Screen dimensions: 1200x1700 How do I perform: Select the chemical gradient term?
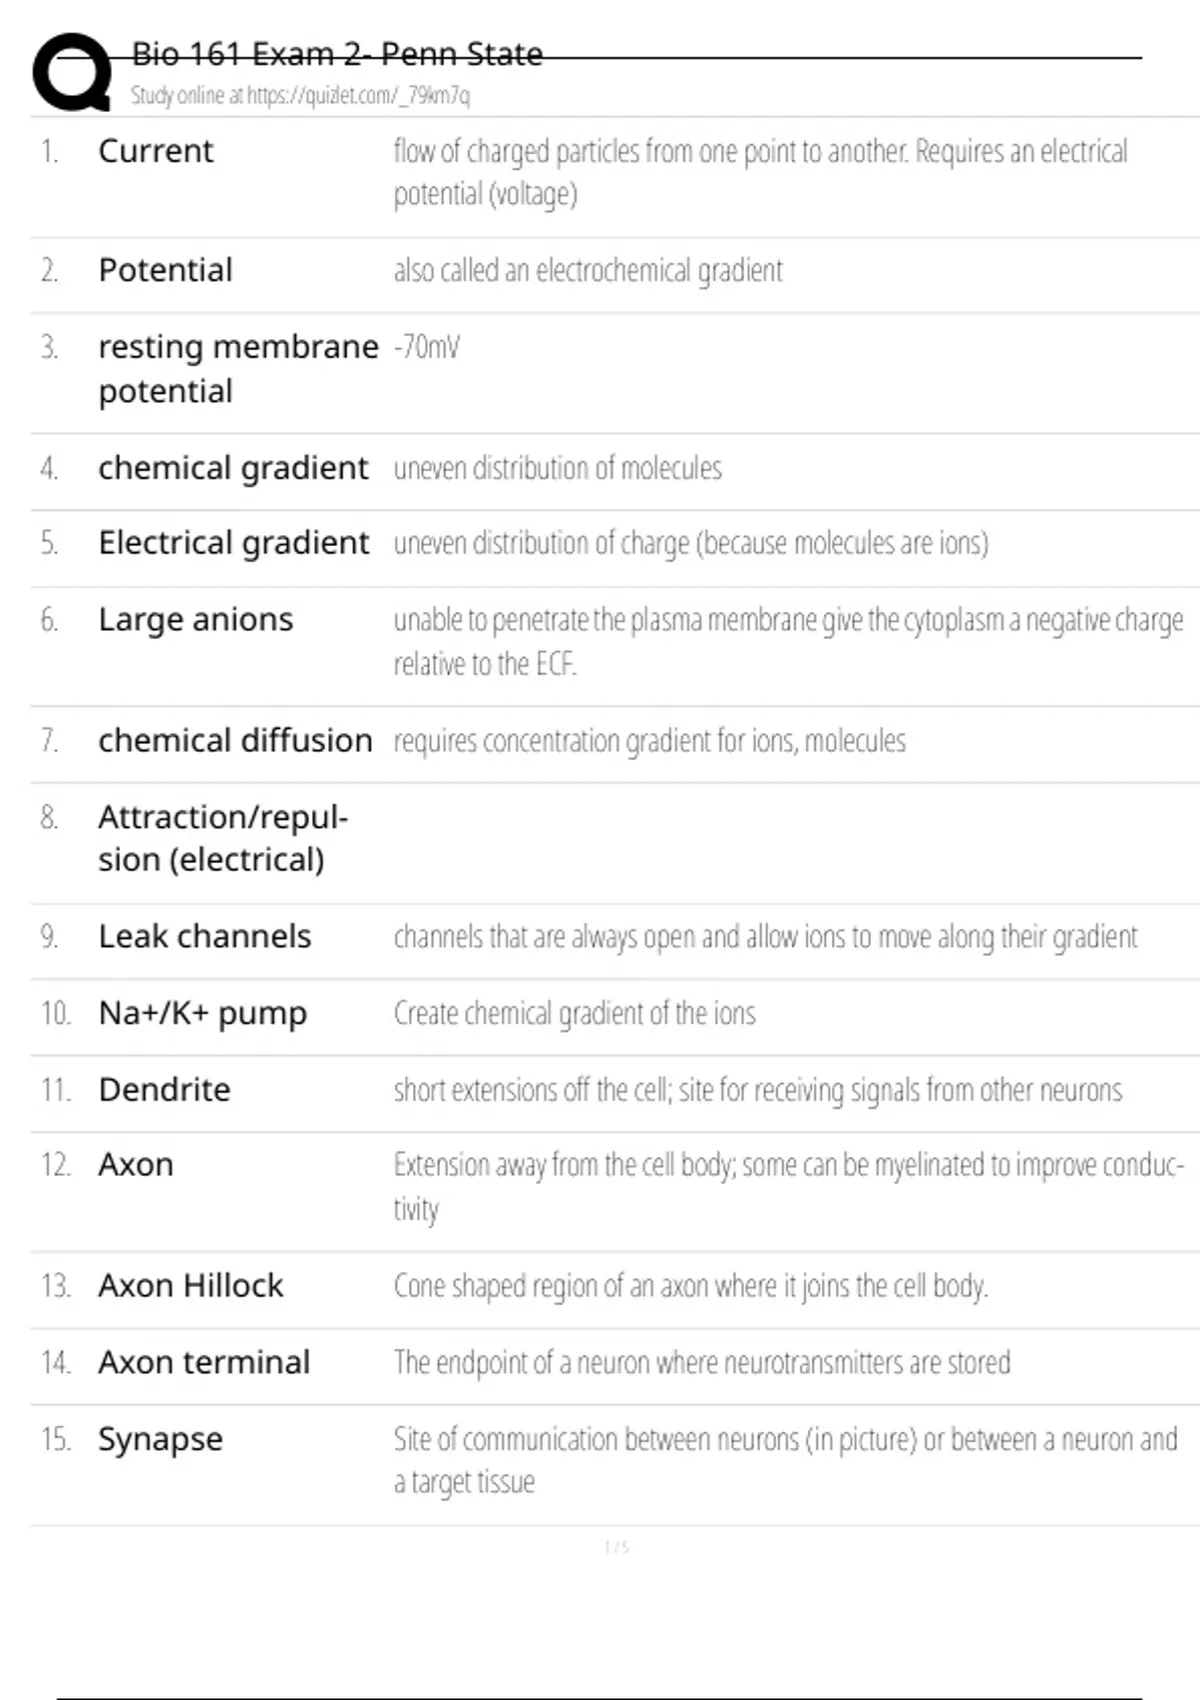pyautogui.click(x=233, y=468)
